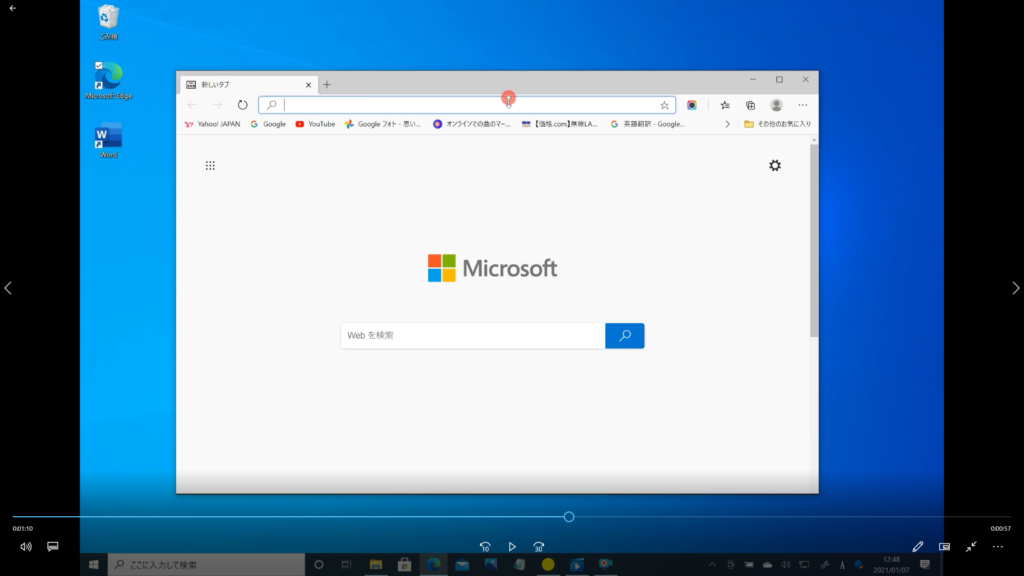Open the subtitles and captions menu
The image size is (1024, 576).
pyautogui.click(x=53, y=547)
